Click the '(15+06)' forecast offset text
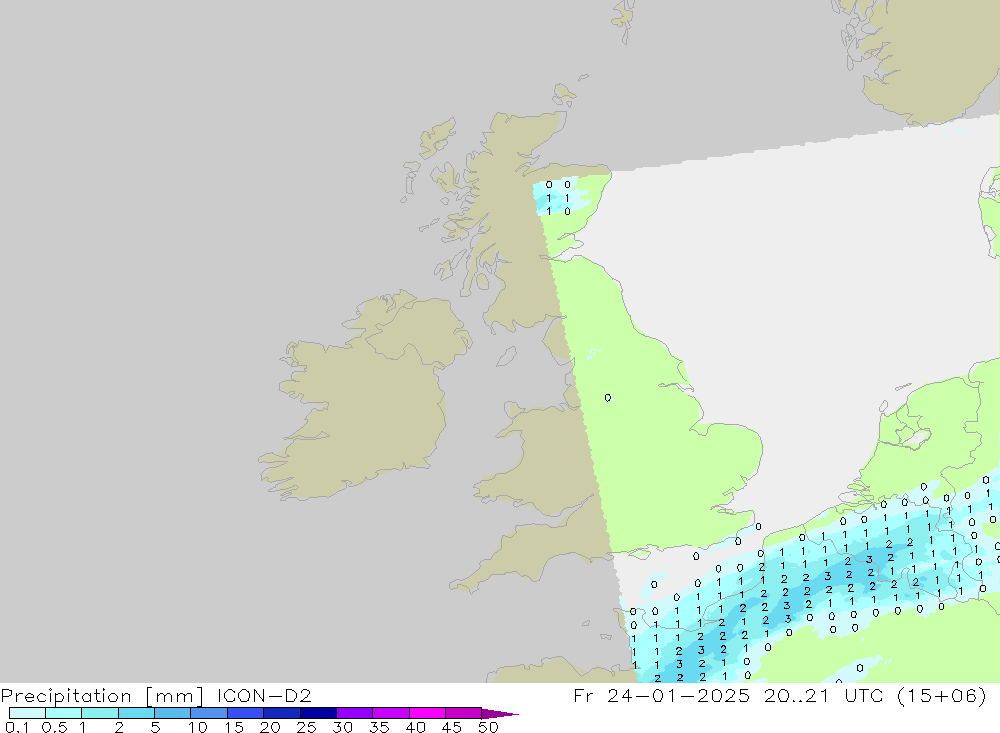This screenshot has width=1000, height=733. [941, 695]
